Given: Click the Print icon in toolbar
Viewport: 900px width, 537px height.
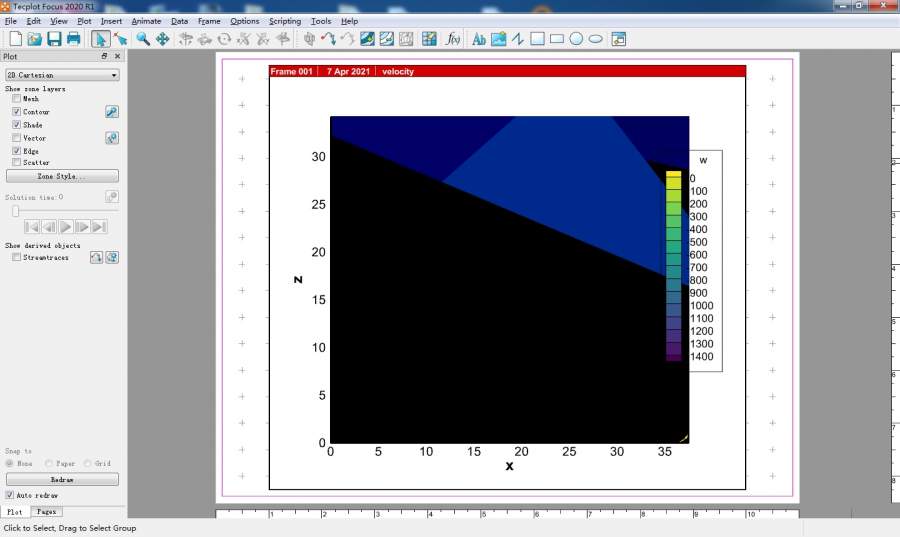Looking at the screenshot, I should [x=73, y=39].
